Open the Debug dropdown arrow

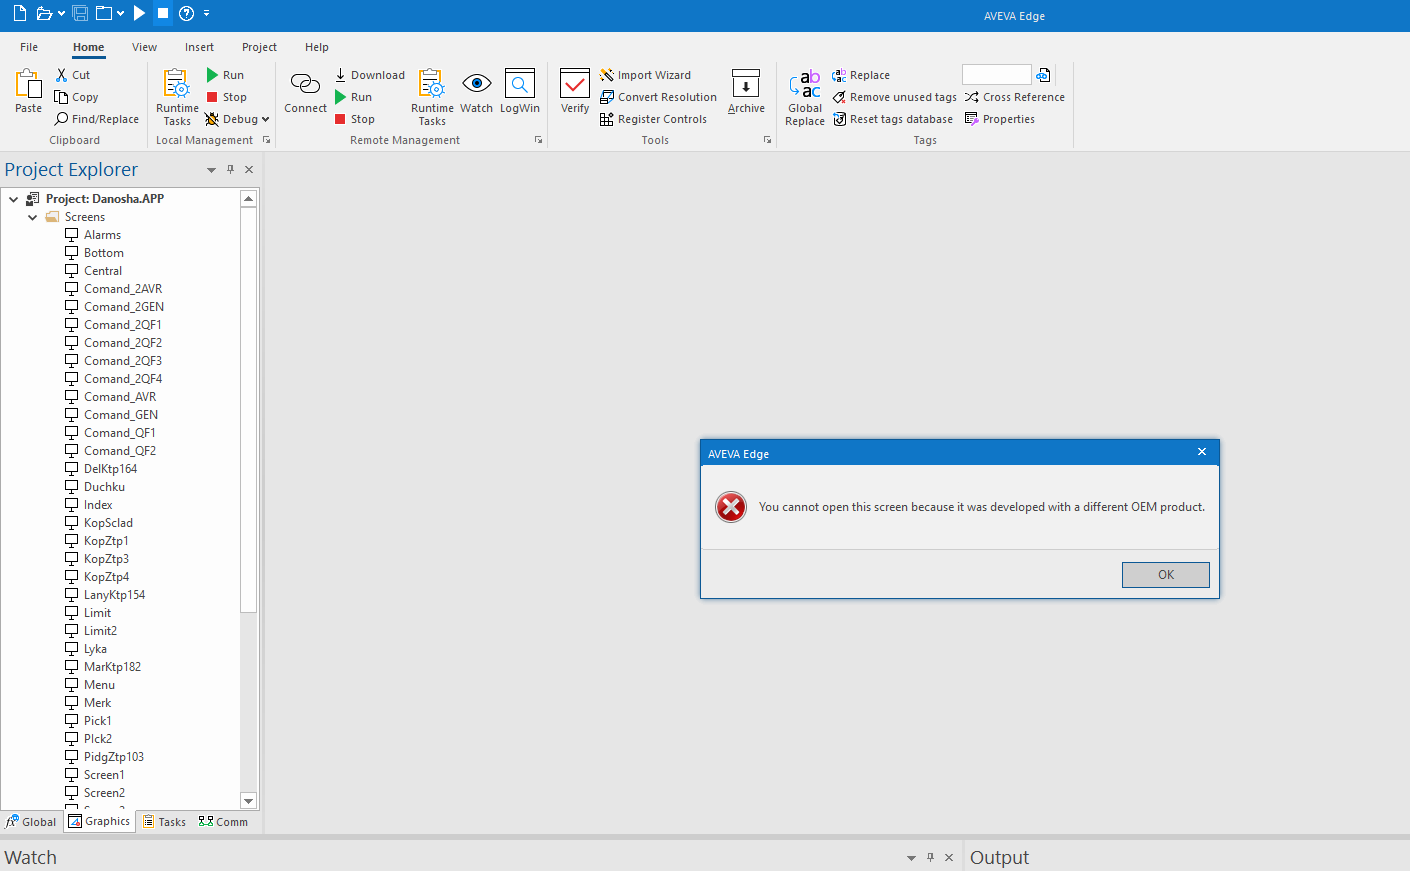click(266, 119)
